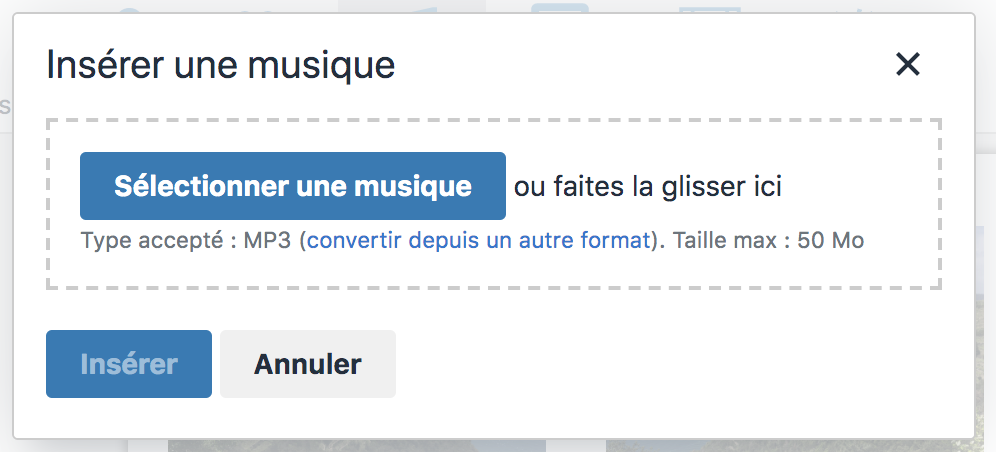Click the Sélectionner une musique button

pos(293,186)
